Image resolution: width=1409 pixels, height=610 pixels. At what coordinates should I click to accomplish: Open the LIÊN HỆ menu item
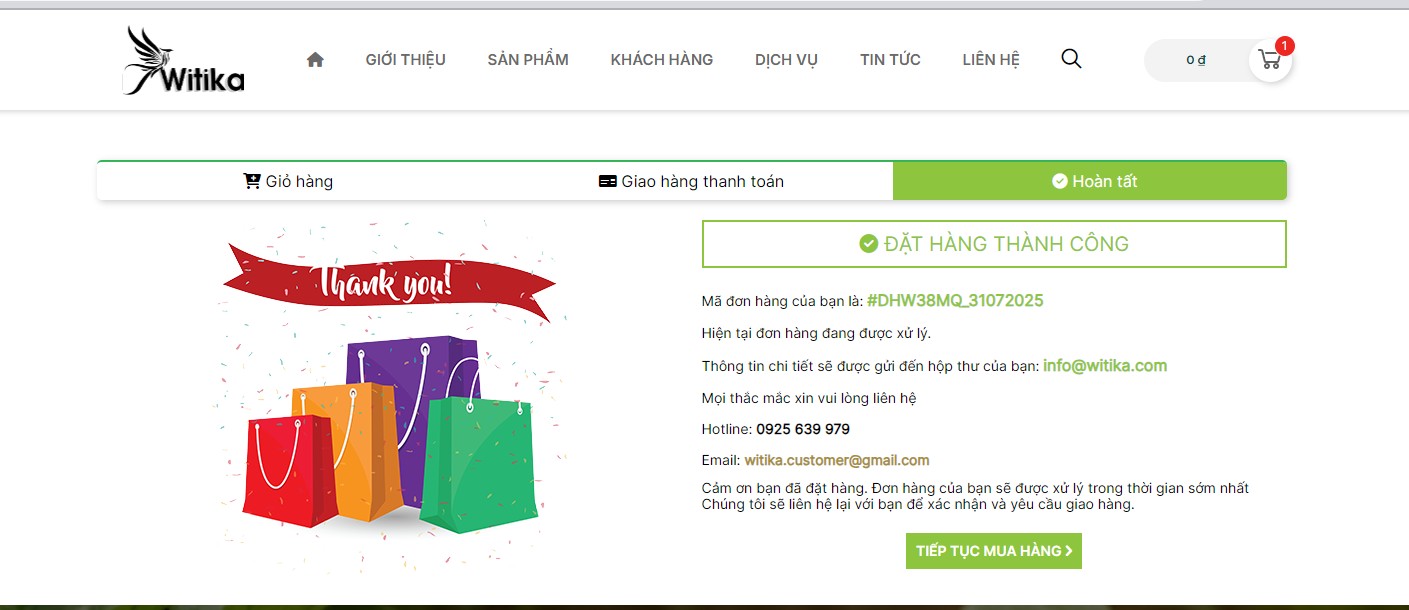pos(991,60)
